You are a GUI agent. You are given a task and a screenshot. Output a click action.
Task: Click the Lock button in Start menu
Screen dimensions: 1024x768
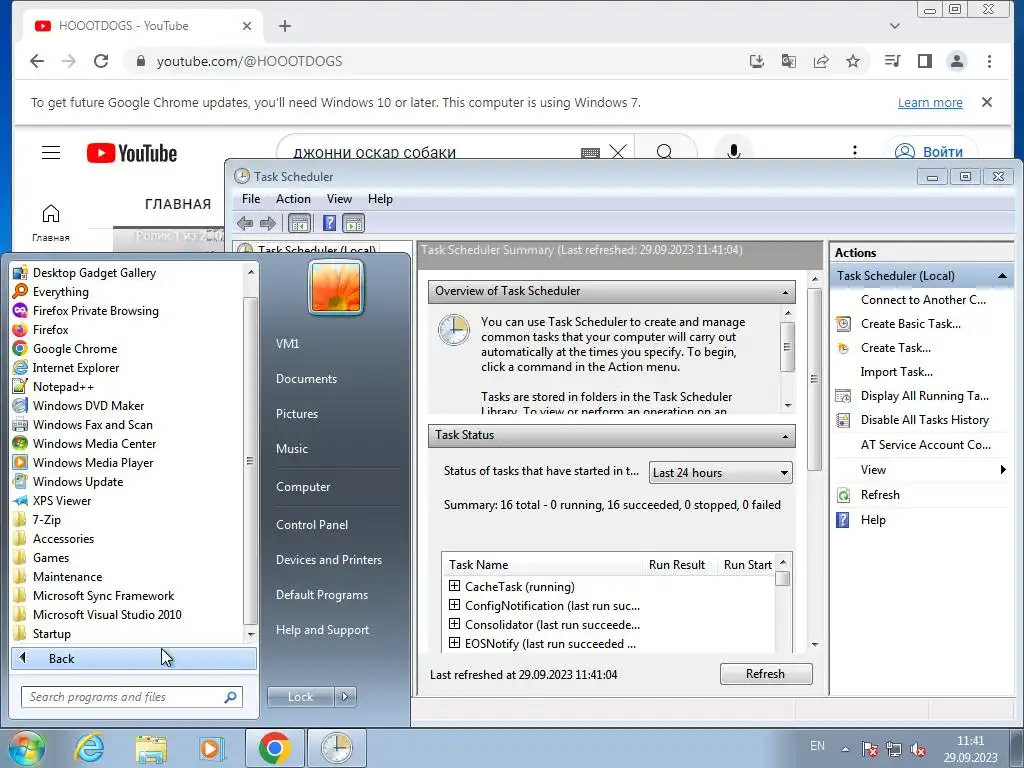pyautogui.click(x=300, y=697)
